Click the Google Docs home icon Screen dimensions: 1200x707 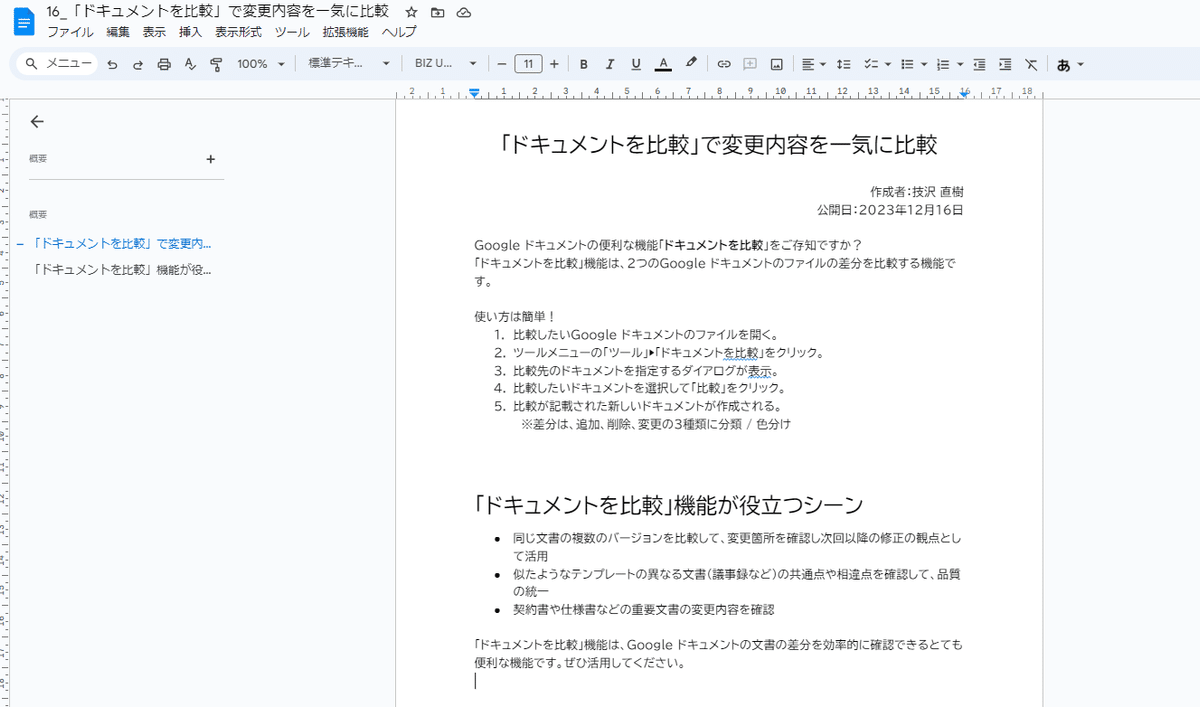click(23, 21)
